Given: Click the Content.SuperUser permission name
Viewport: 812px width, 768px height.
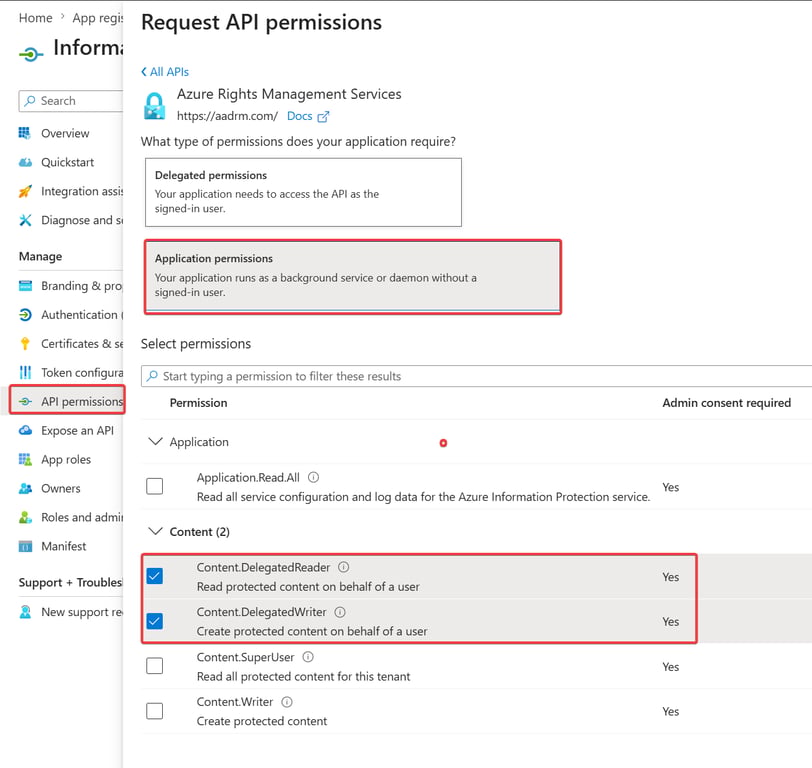Looking at the screenshot, I should tap(245, 657).
